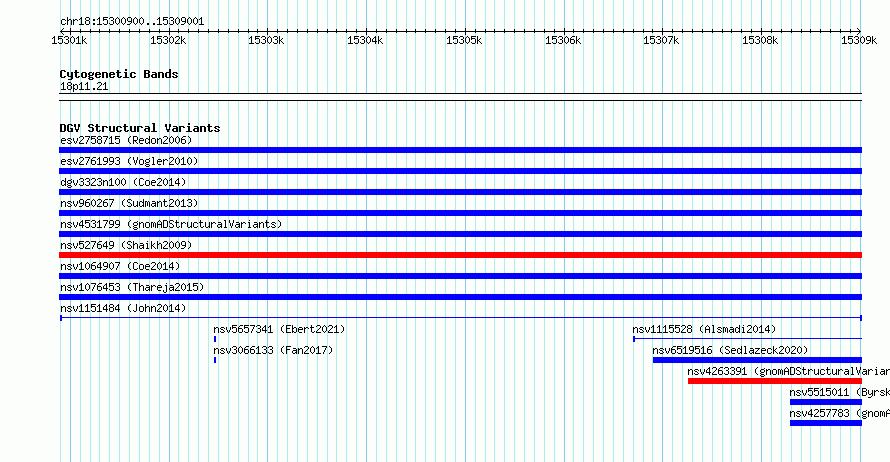Image resolution: width=890 pixels, height=462 pixels.
Task: Open the nsv4257783 label text
Action: coord(839,413)
